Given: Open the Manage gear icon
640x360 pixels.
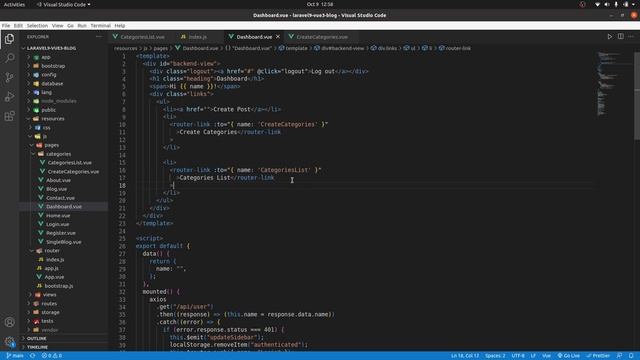Looking at the screenshot, I should (9, 341).
